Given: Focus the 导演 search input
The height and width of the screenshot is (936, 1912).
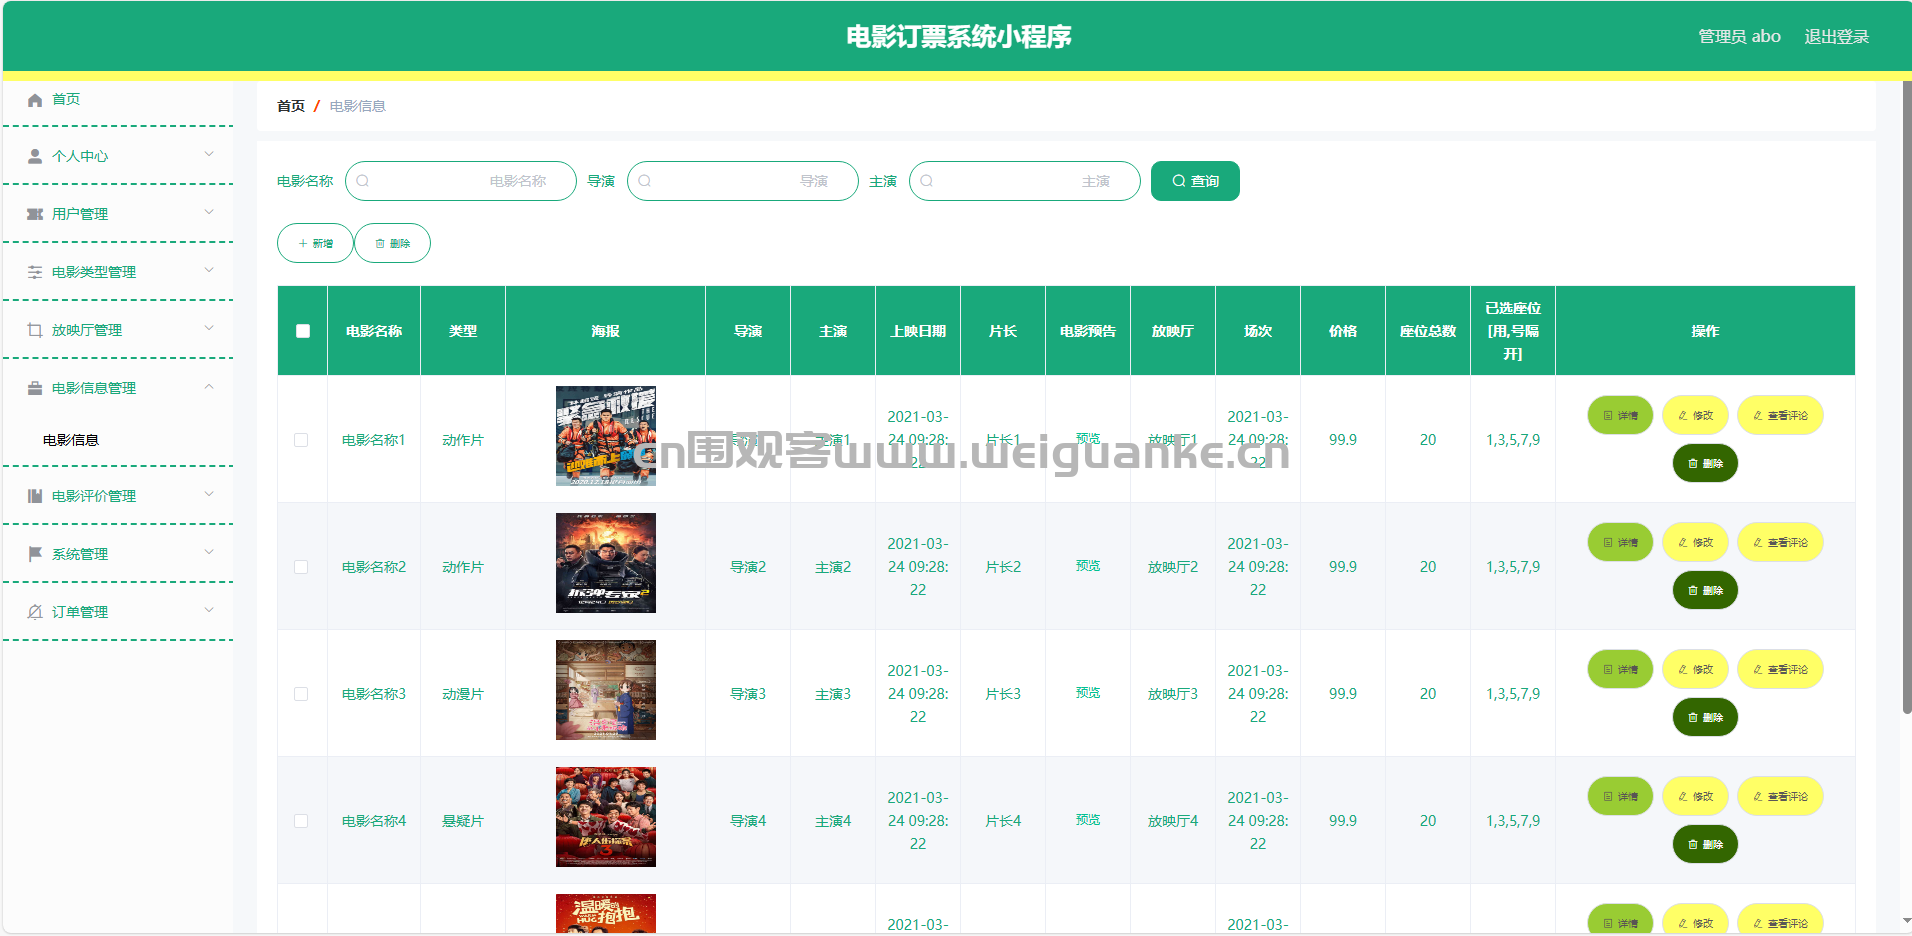Looking at the screenshot, I should click(743, 181).
